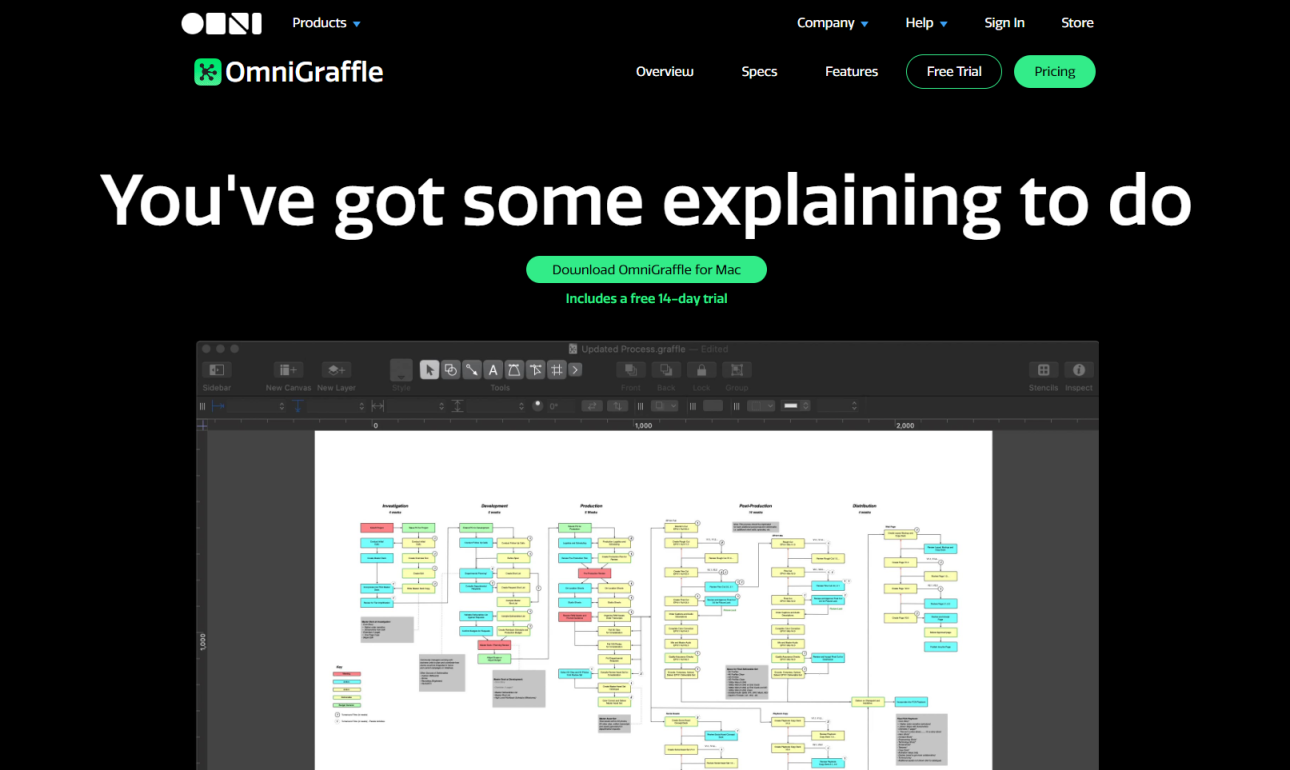Open the Stencils grid icon
The height and width of the screenshot is (770, 1290).
1043,370
